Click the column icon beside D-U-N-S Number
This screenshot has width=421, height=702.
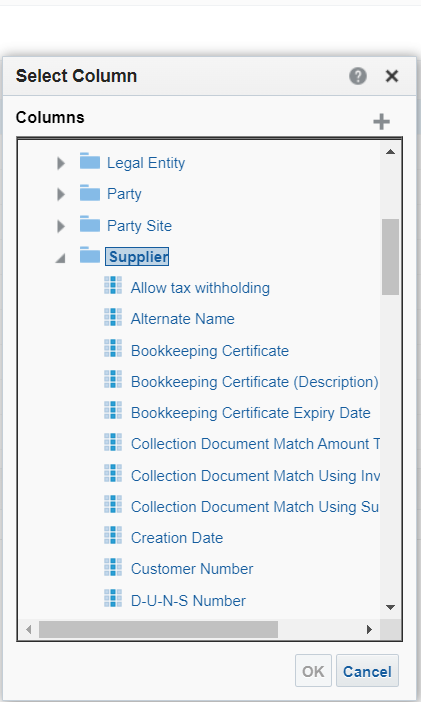pos(113,599)
